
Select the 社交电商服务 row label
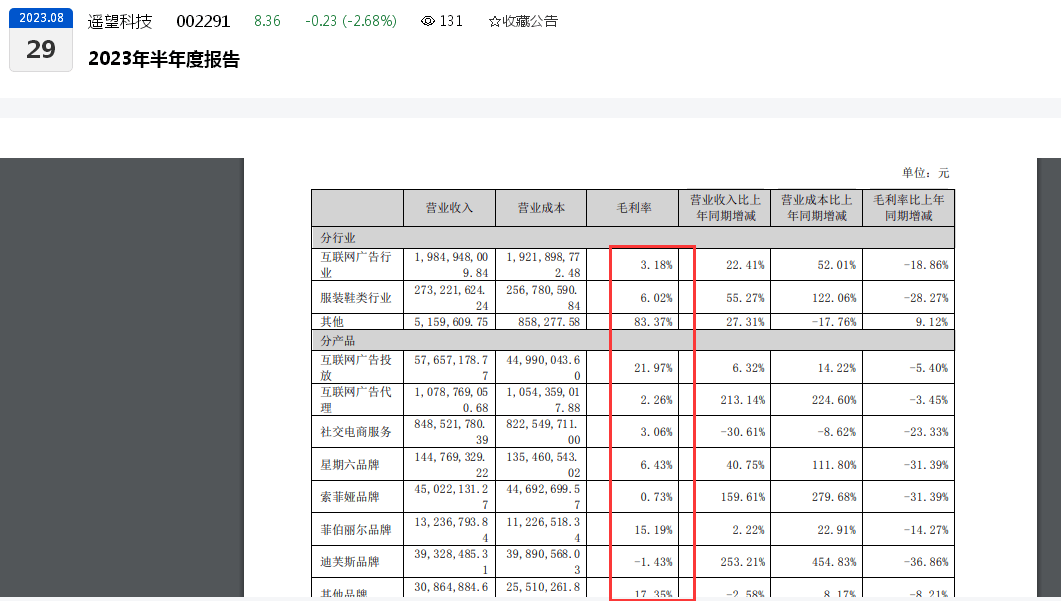tap(356, 432)
